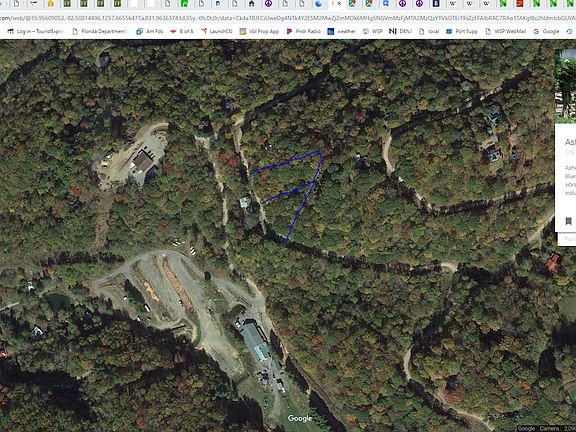Open the Log in – TouristExpr bookmark
This screenshot has width=576, height=432.
point(36,32)
